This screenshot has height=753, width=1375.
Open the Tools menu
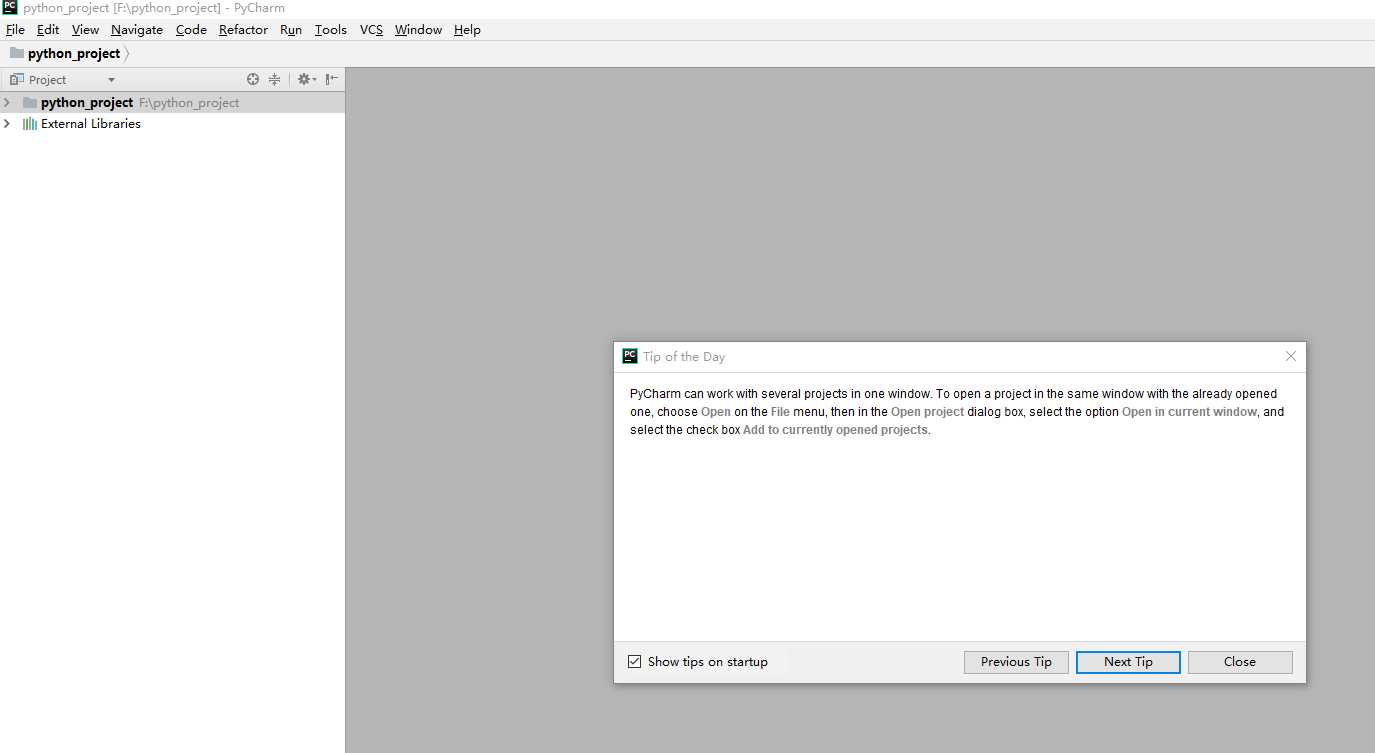click(331, 30)
